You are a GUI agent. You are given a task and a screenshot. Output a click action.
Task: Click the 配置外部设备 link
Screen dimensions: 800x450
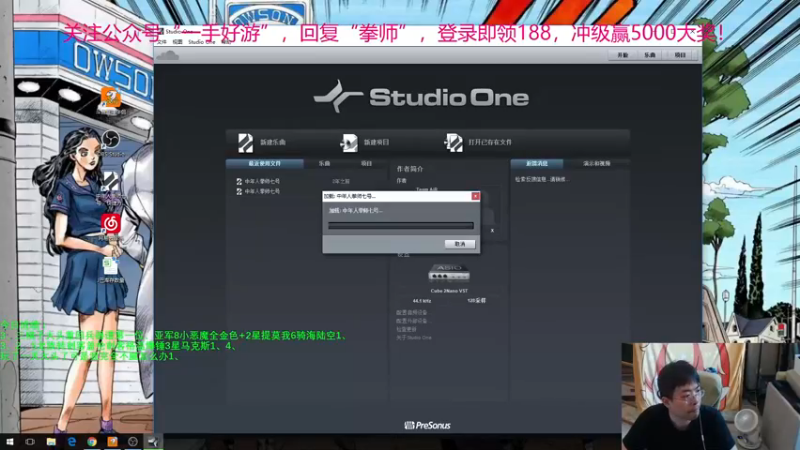click(x=413, y=321)
